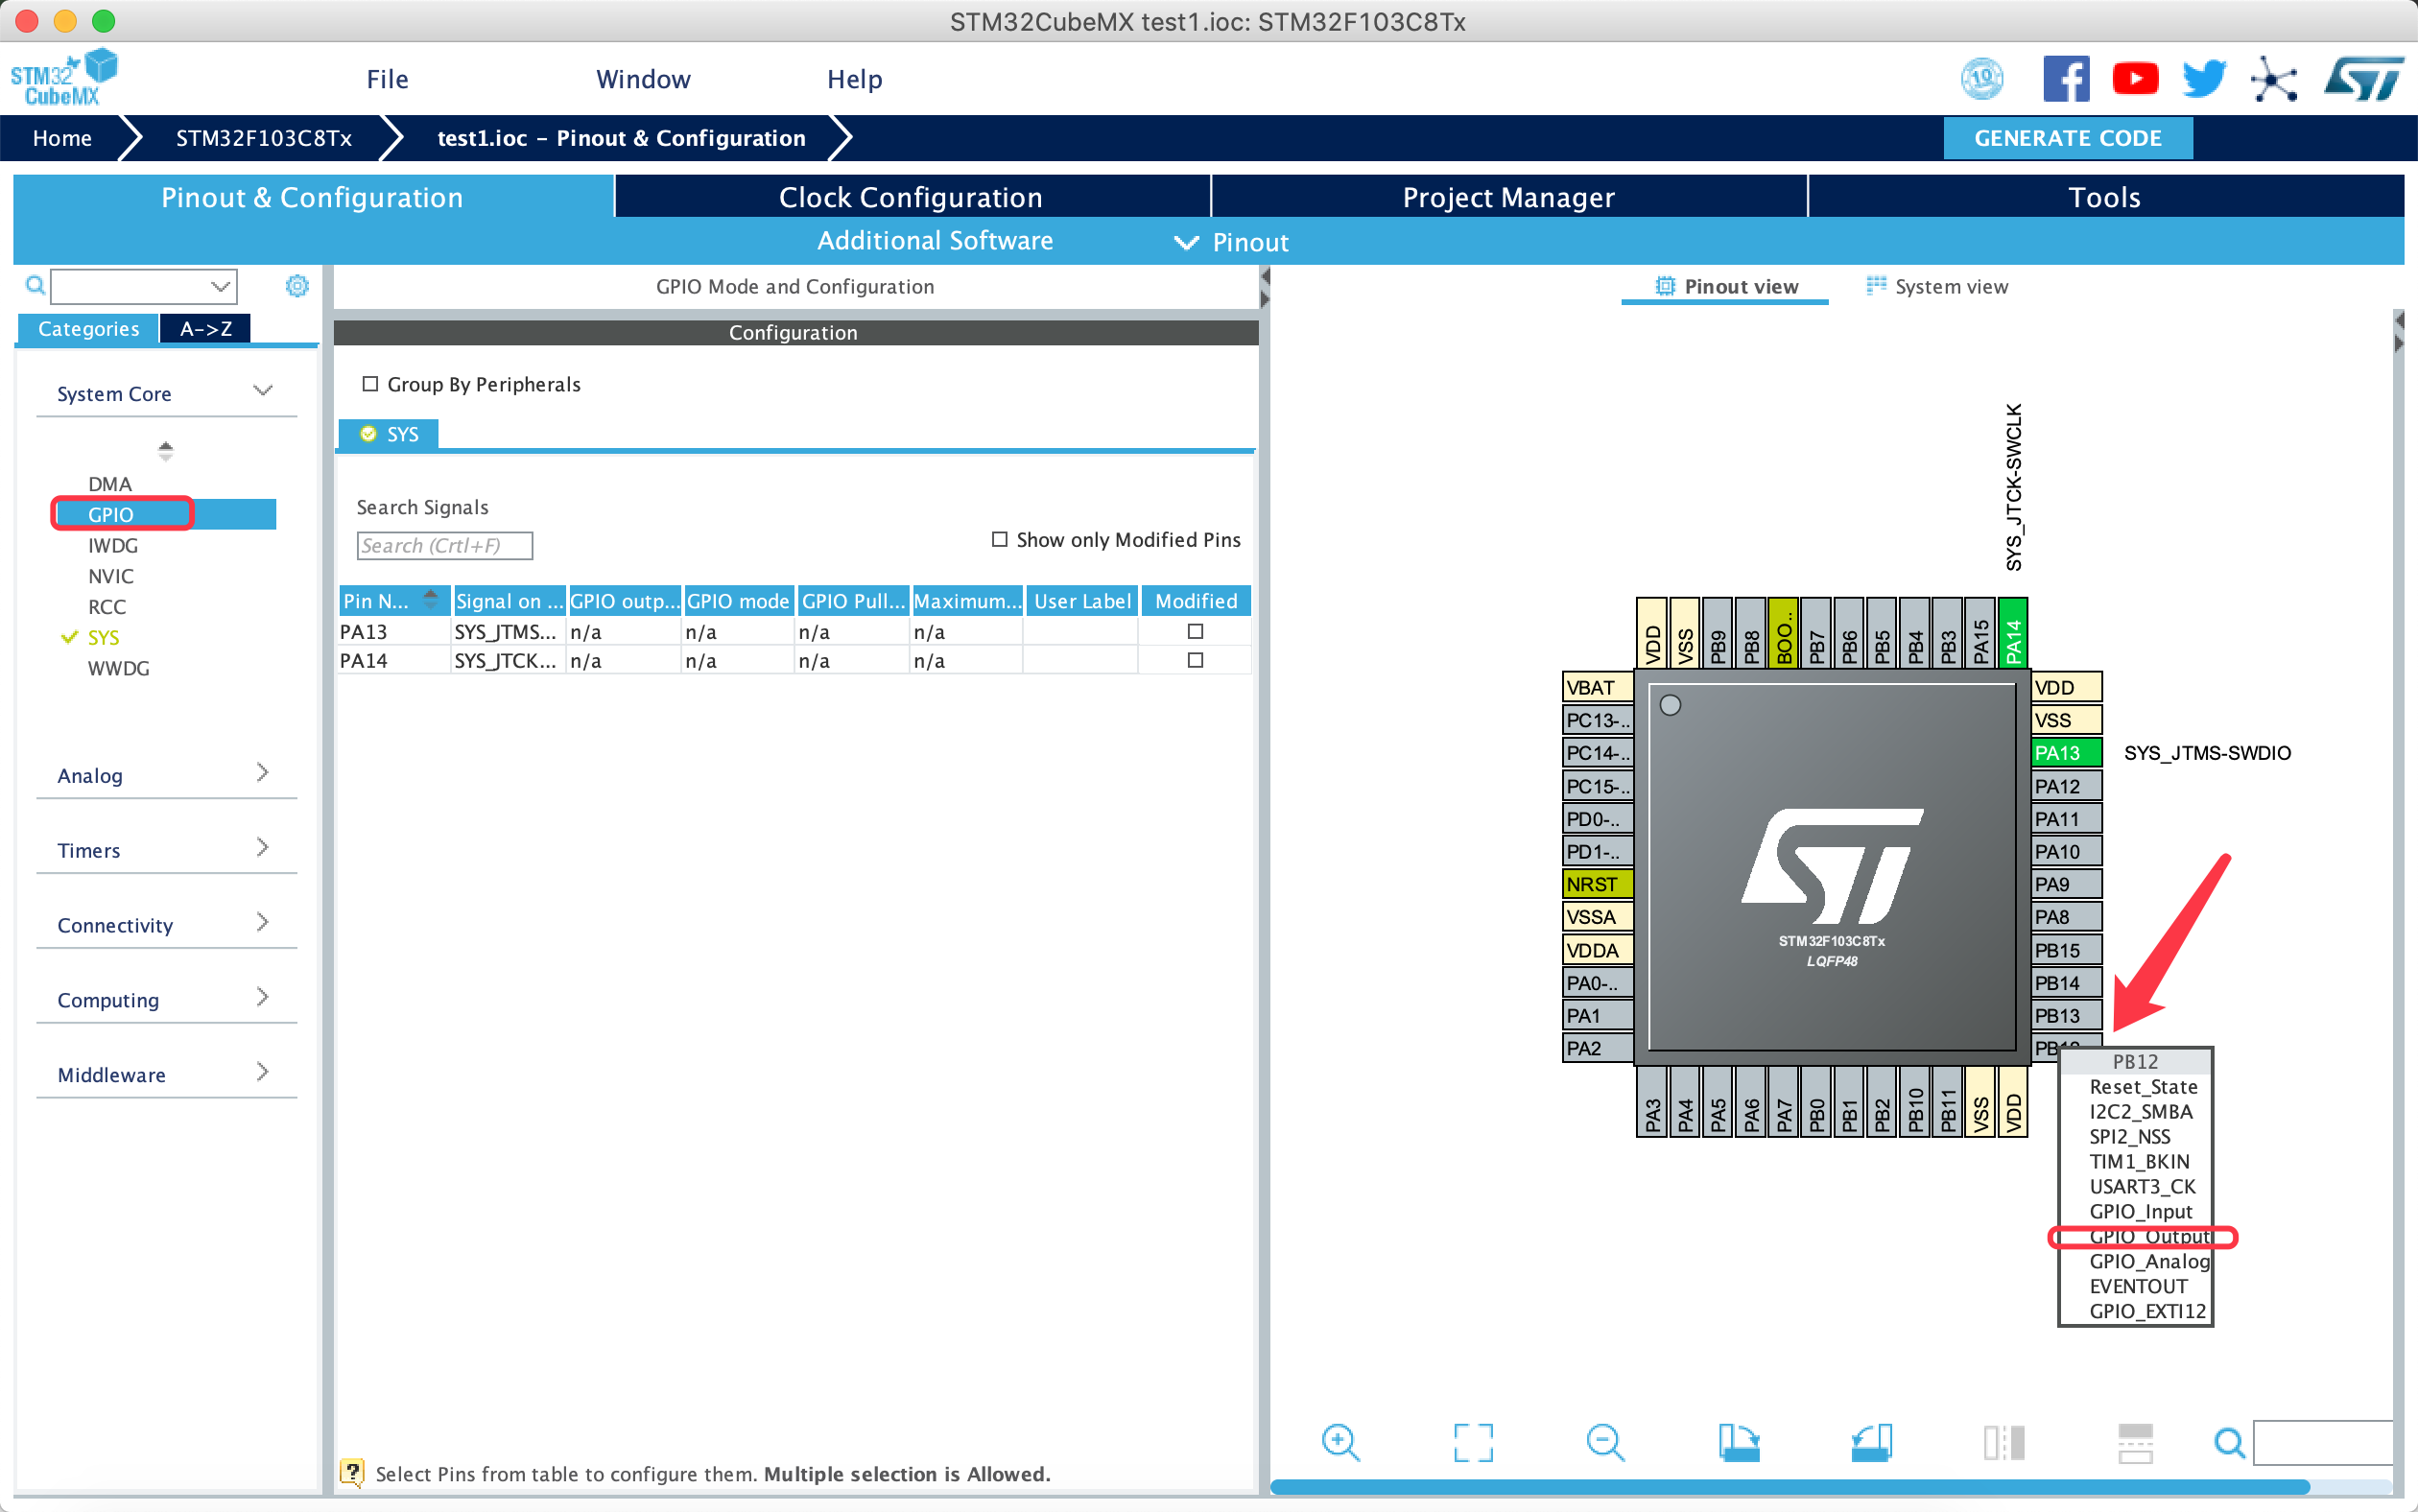Fit the chip view to screen
Viewport: 2418px width, 1512px height.
click(1473, 1443)
